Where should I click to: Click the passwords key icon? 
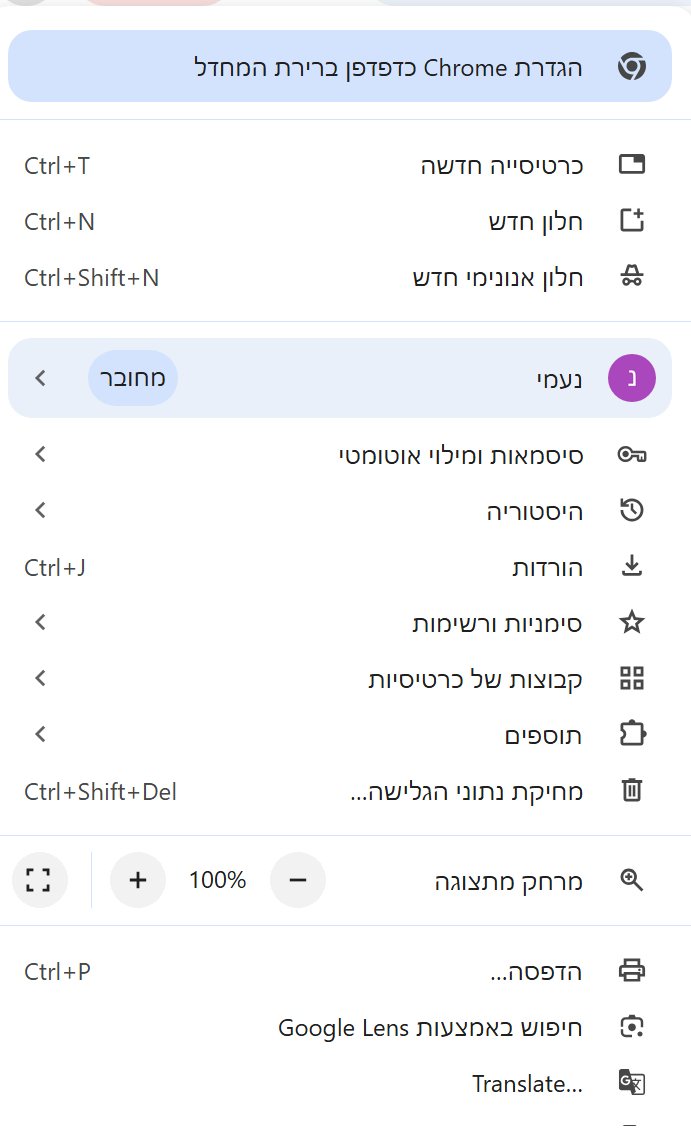tap(632, 455)
